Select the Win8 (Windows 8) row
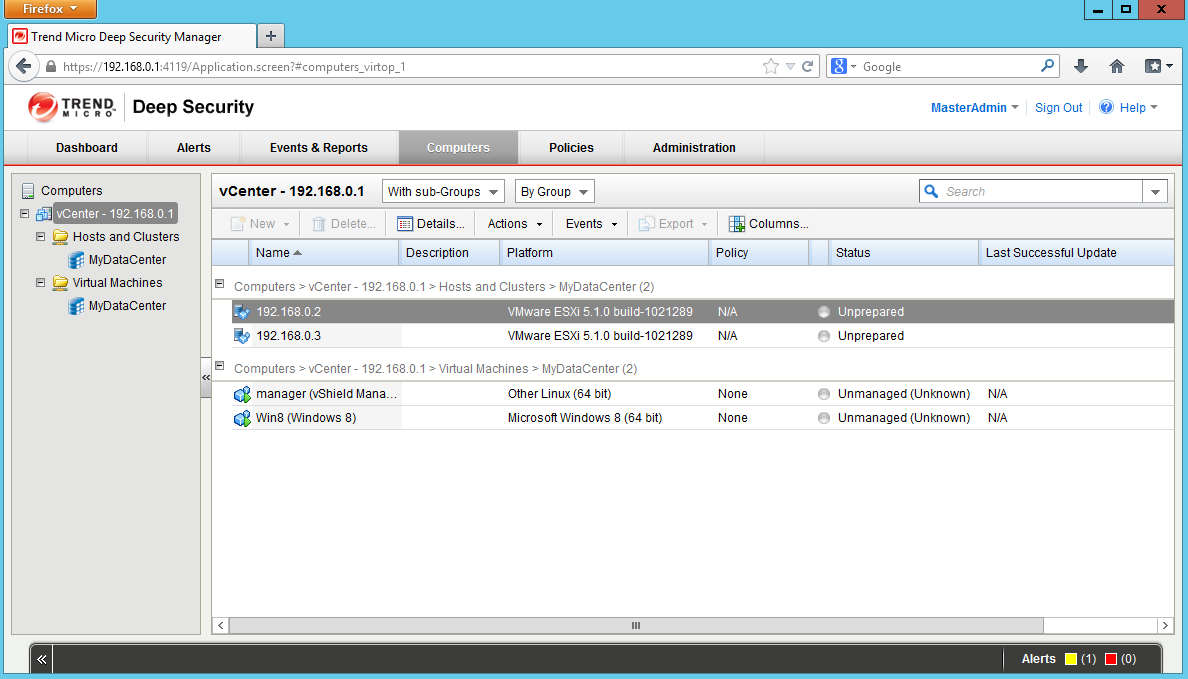Screen dimensions: 1188x679 702,418
